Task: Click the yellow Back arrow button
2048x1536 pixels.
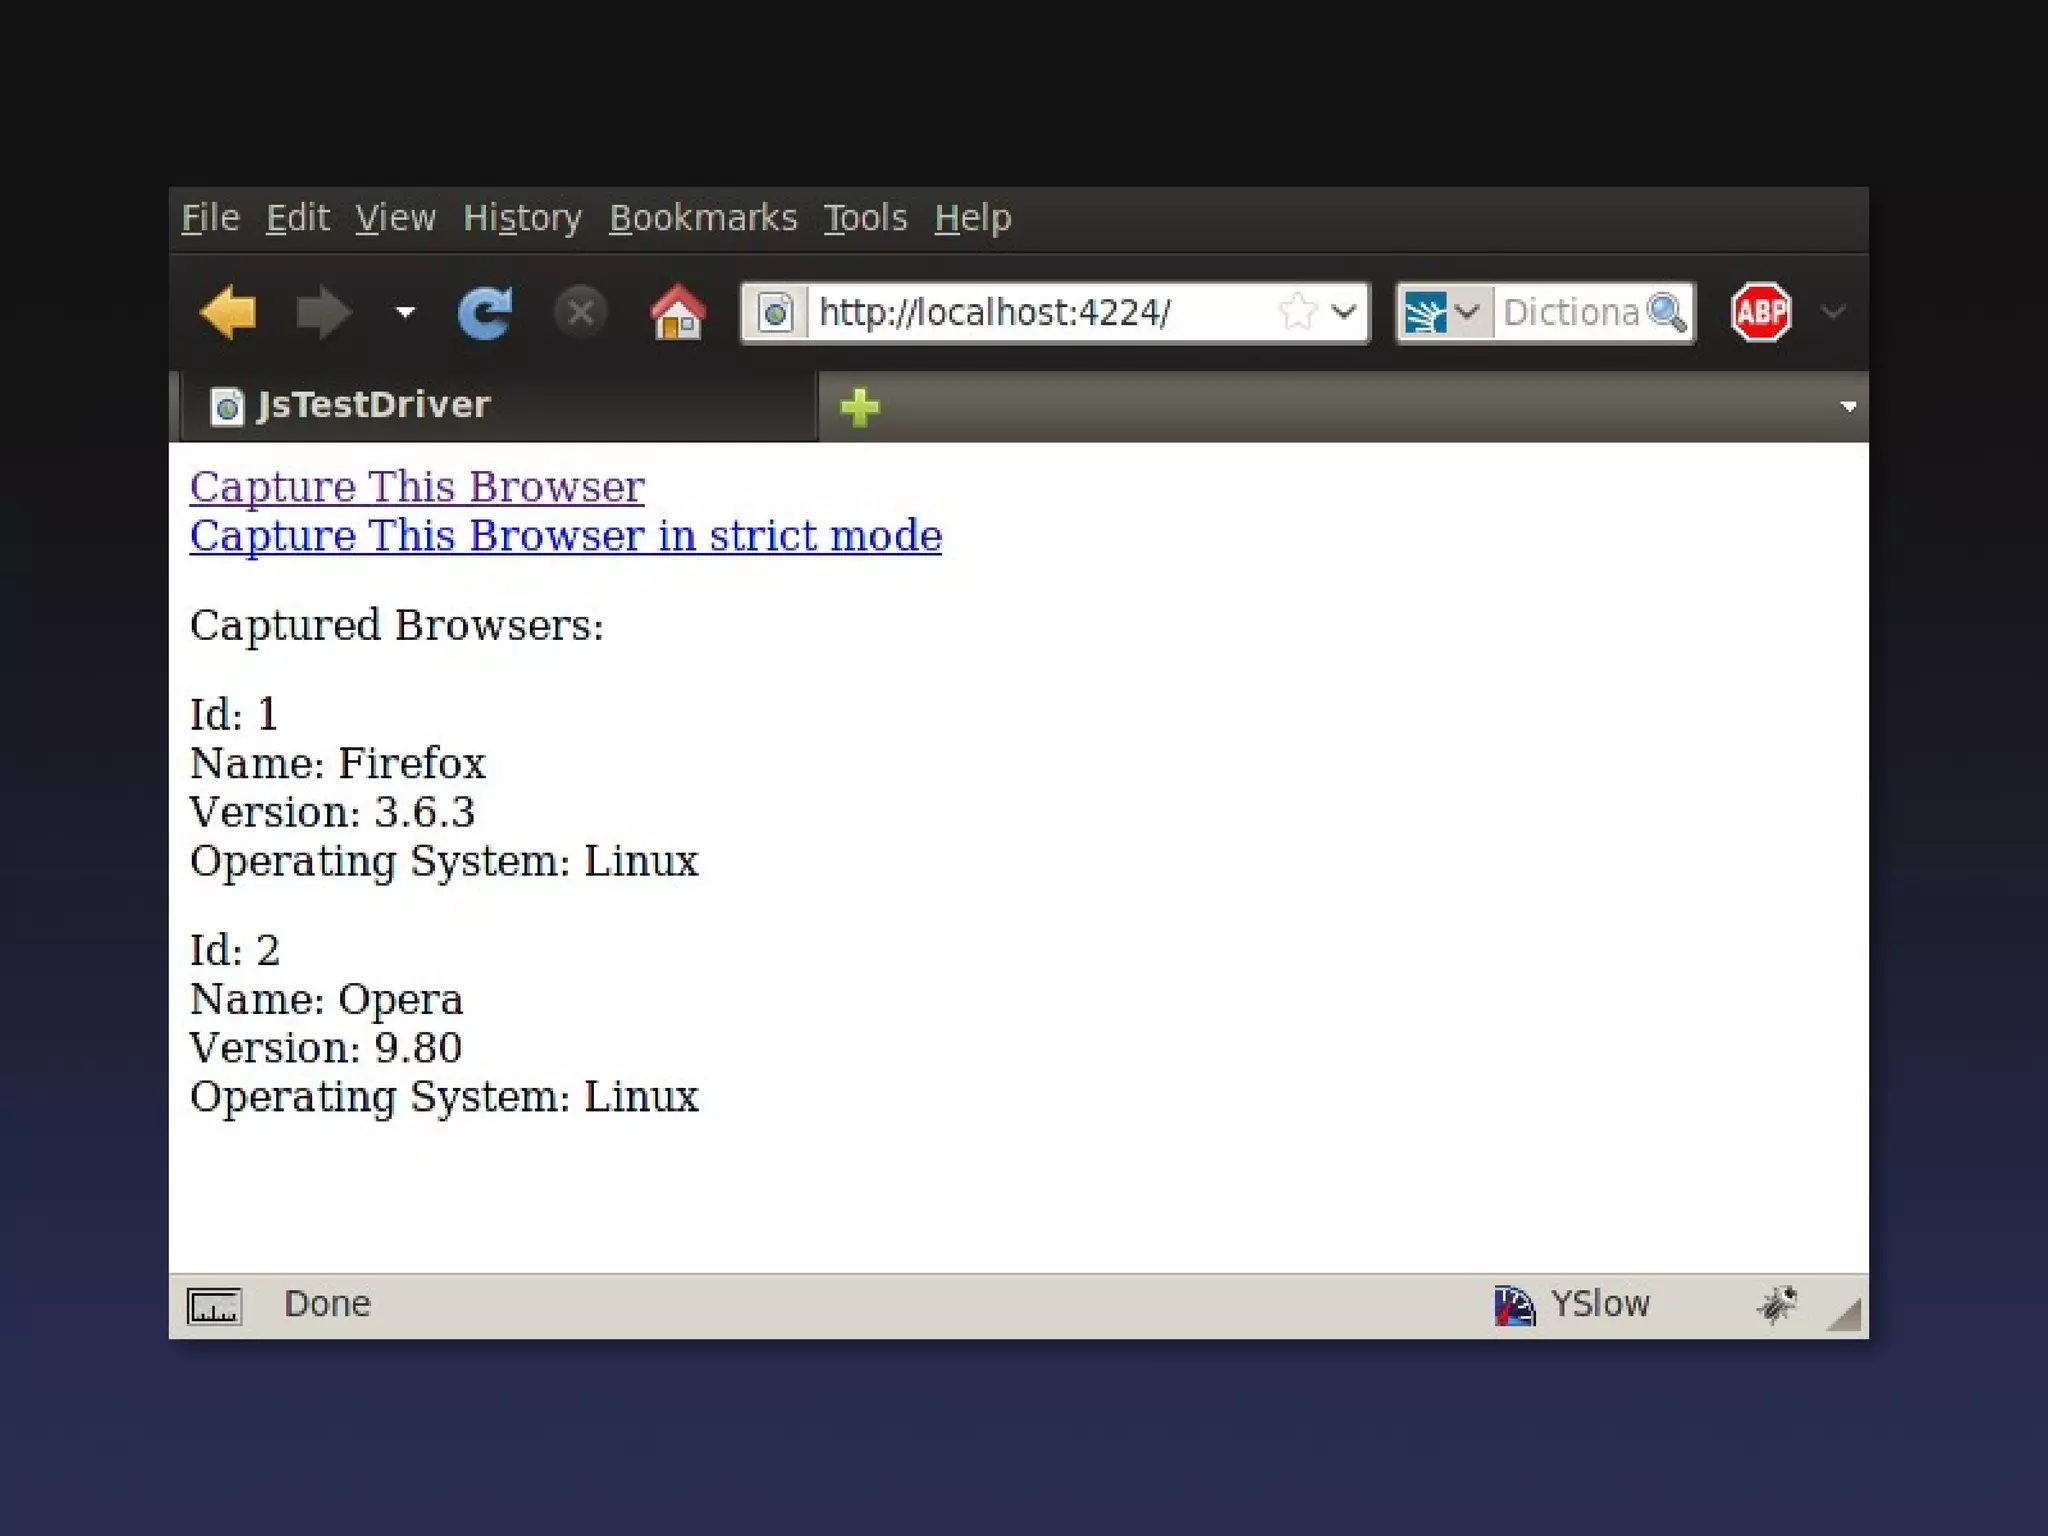Action: coord(228,312)
